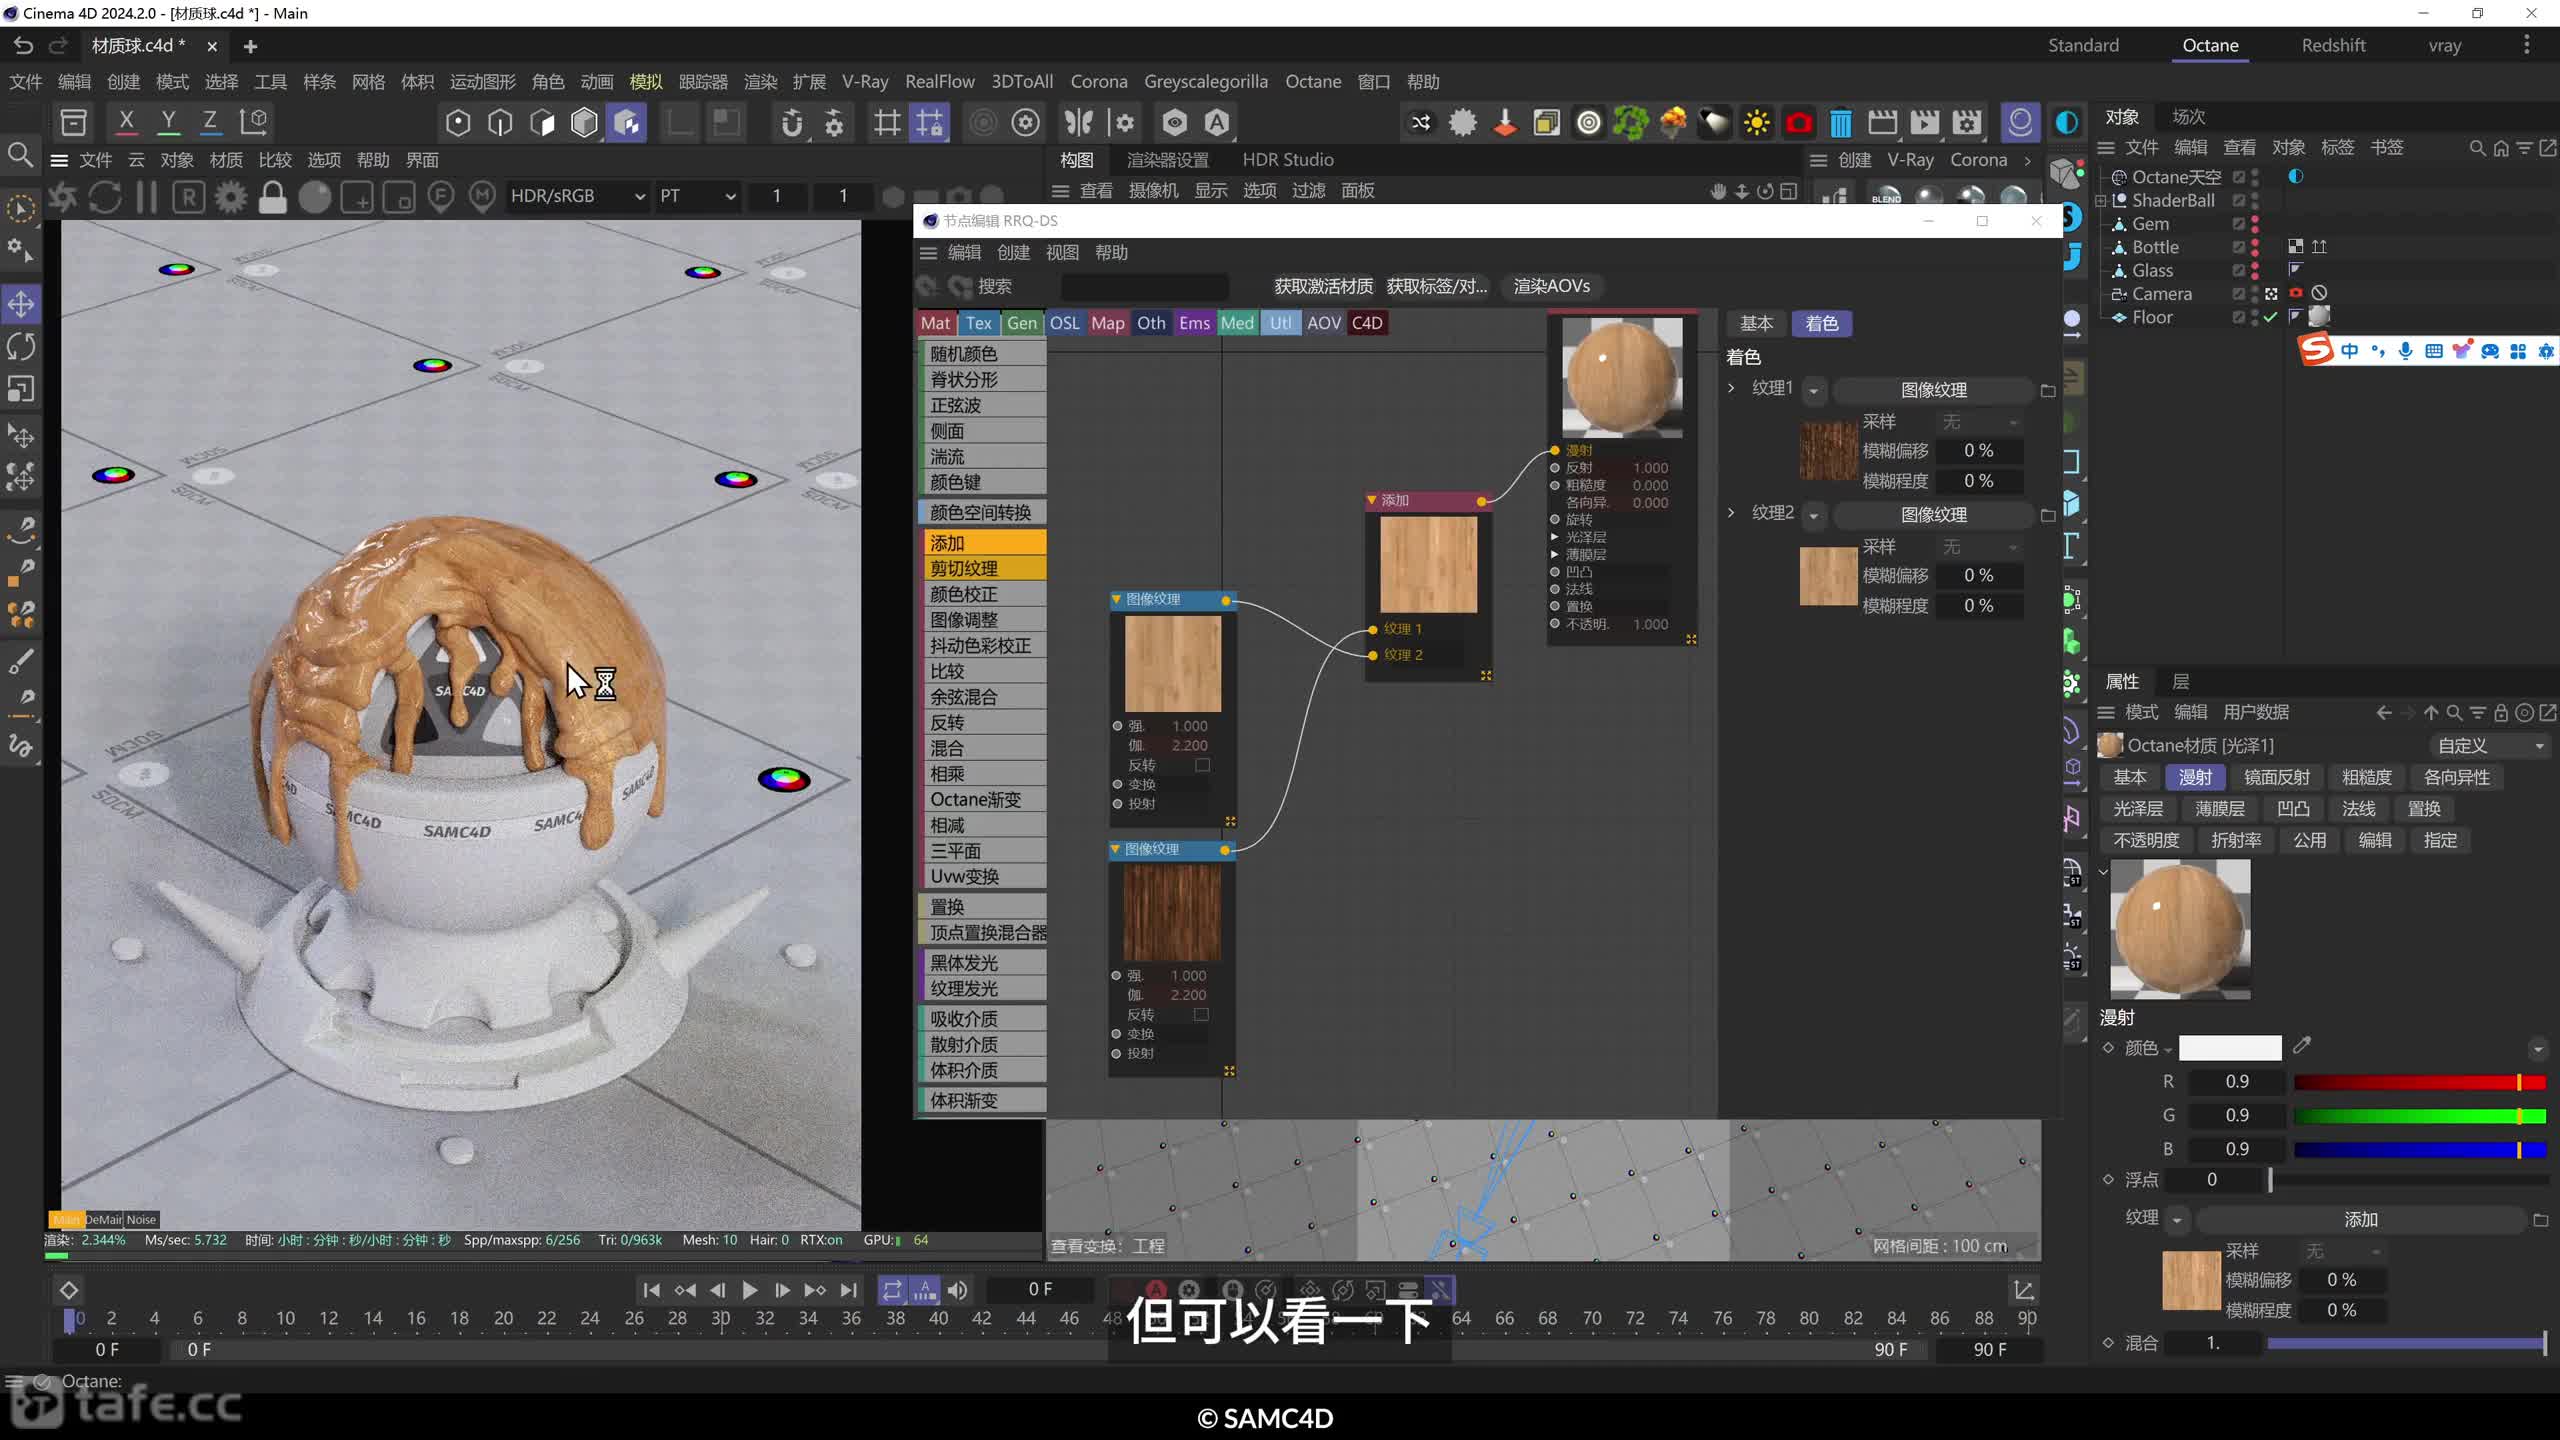The image size is (2560, 1440).
Task: Click the 基本 tab in node properties
Action: click(1756, 323)
